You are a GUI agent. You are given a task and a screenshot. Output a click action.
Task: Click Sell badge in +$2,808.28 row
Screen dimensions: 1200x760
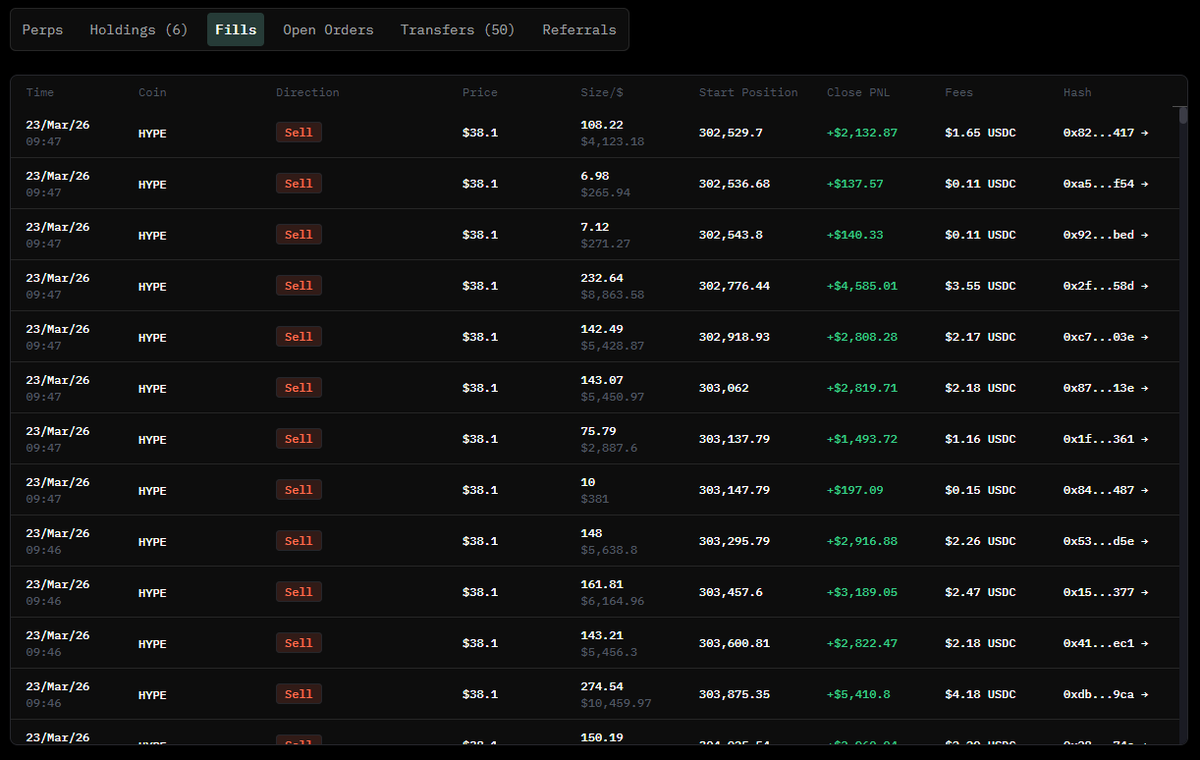299,336
